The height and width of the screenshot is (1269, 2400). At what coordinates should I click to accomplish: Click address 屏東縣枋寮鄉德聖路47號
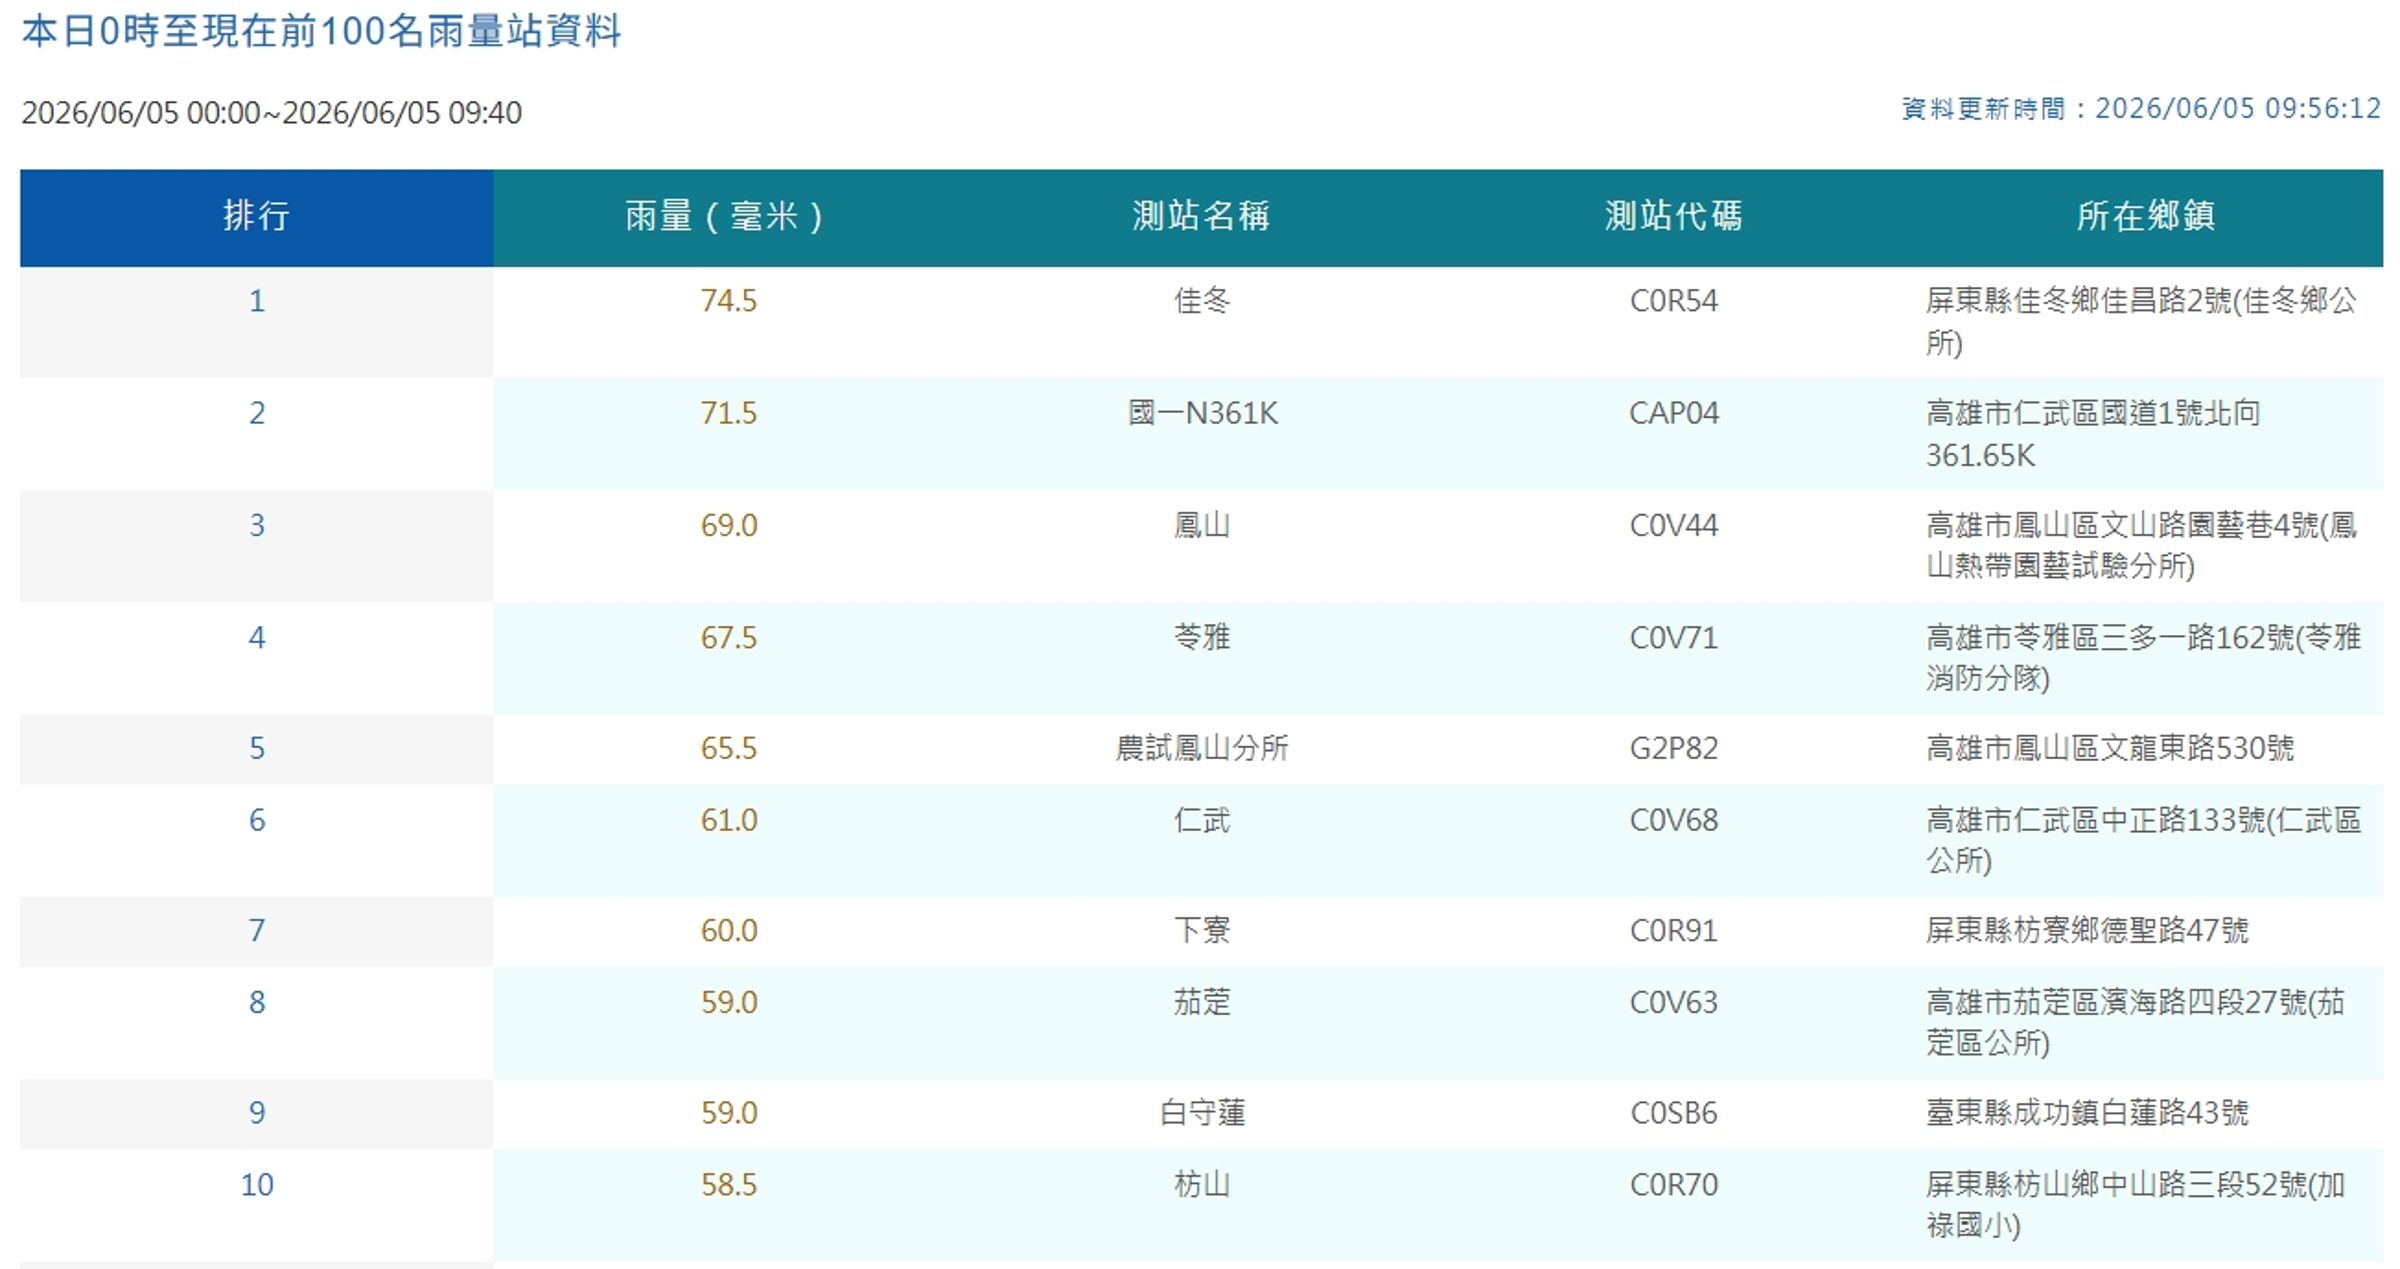[2087, 930]
